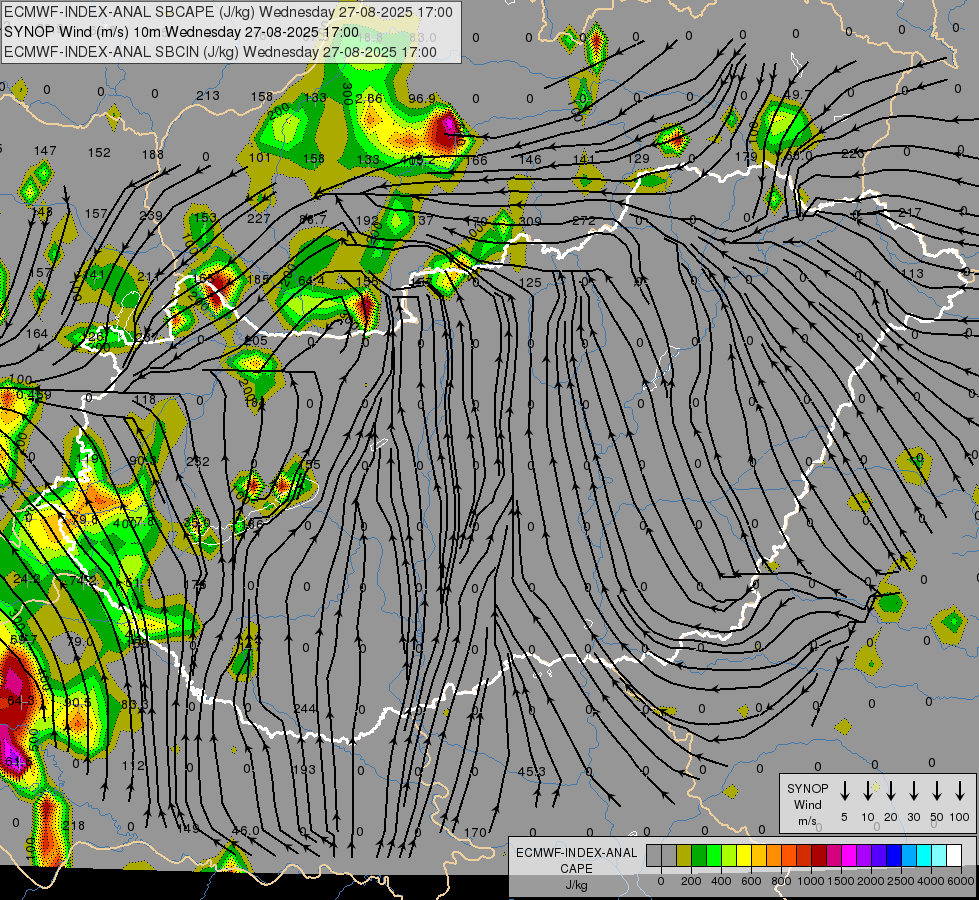Pick the olive swatch before 200 in CAPE scale
Viewport: 979px width, 900px height.
click(684, 856)
